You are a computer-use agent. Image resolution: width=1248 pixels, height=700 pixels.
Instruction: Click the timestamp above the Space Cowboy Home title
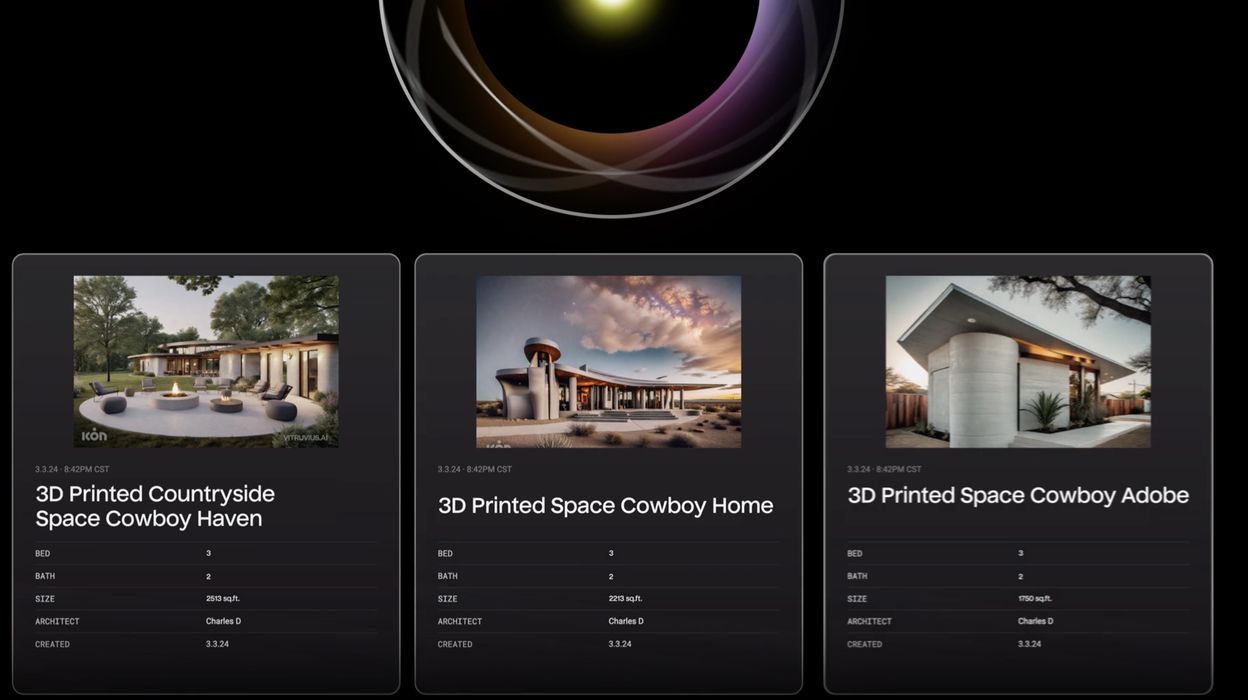point(474,469)
